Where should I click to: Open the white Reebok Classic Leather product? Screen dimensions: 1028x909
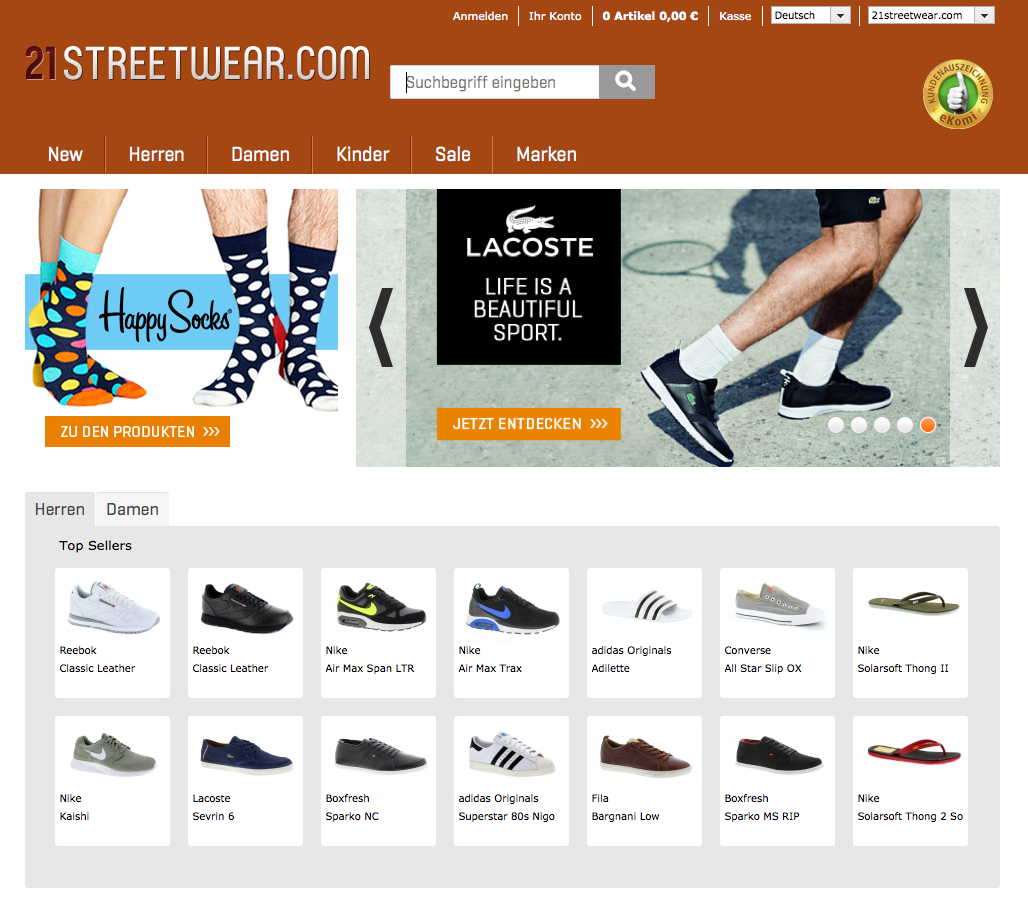pos(112,633)
